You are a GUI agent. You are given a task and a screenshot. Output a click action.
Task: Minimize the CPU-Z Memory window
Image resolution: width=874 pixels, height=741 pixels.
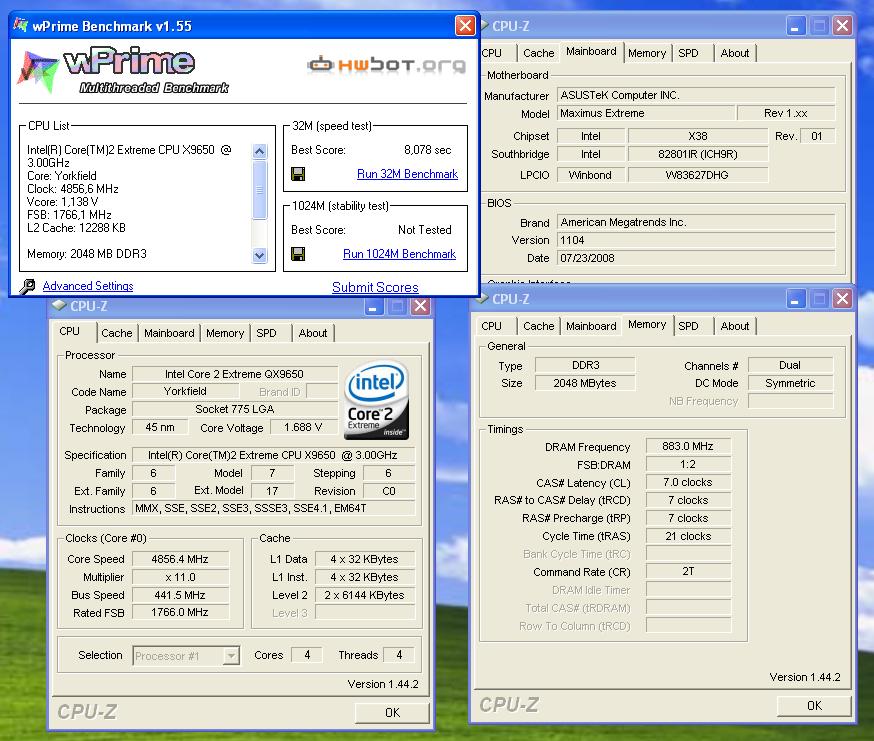[x=795, y=299]
